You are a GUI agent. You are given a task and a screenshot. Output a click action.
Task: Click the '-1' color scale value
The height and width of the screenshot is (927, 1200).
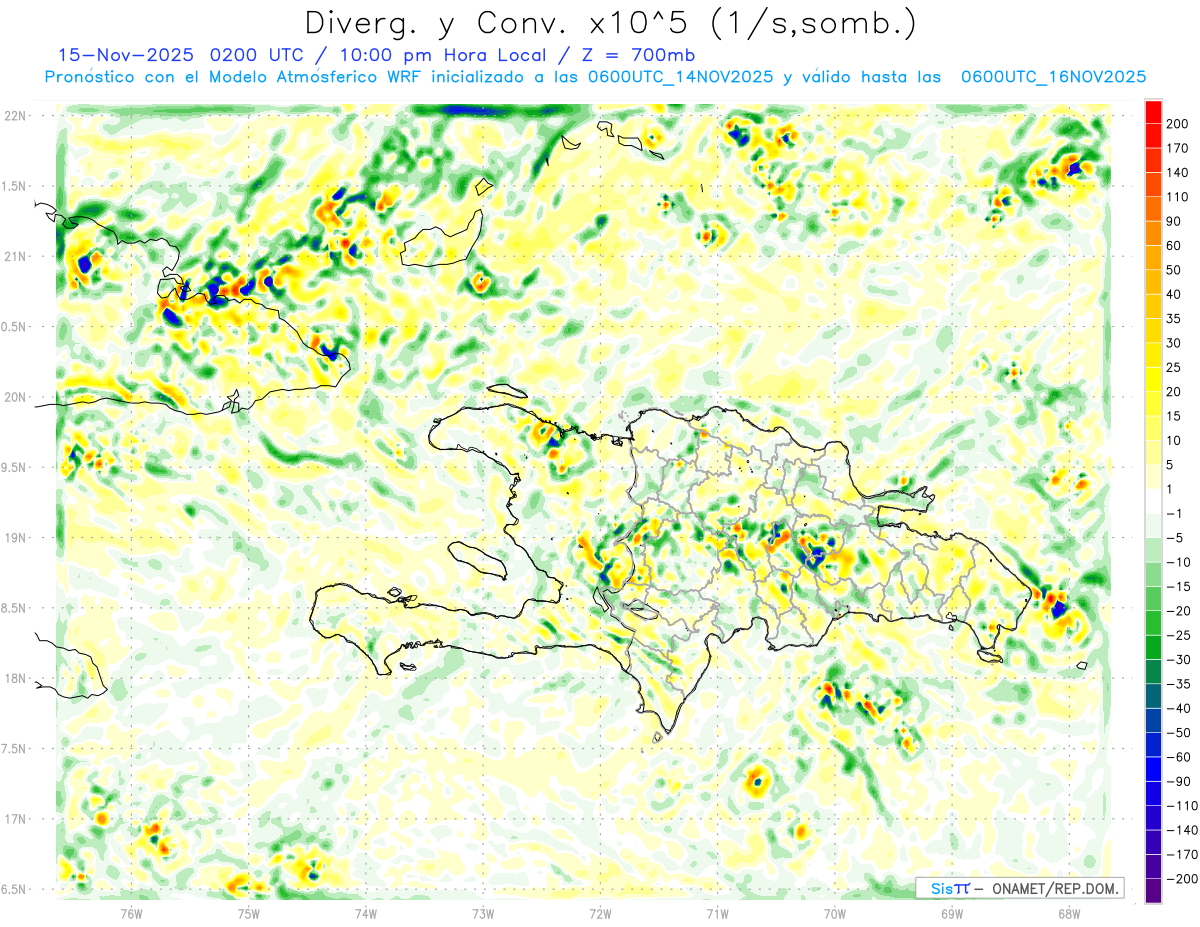pyautogui.click(x=1176, y=513)
